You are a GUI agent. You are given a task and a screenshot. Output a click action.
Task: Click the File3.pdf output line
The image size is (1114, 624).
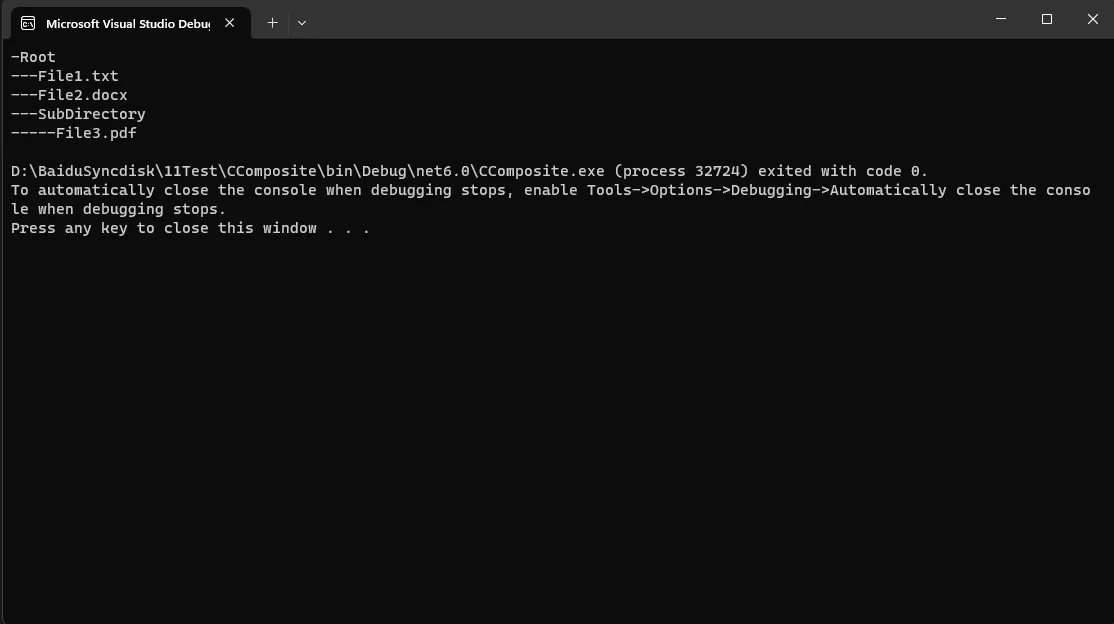73,134
